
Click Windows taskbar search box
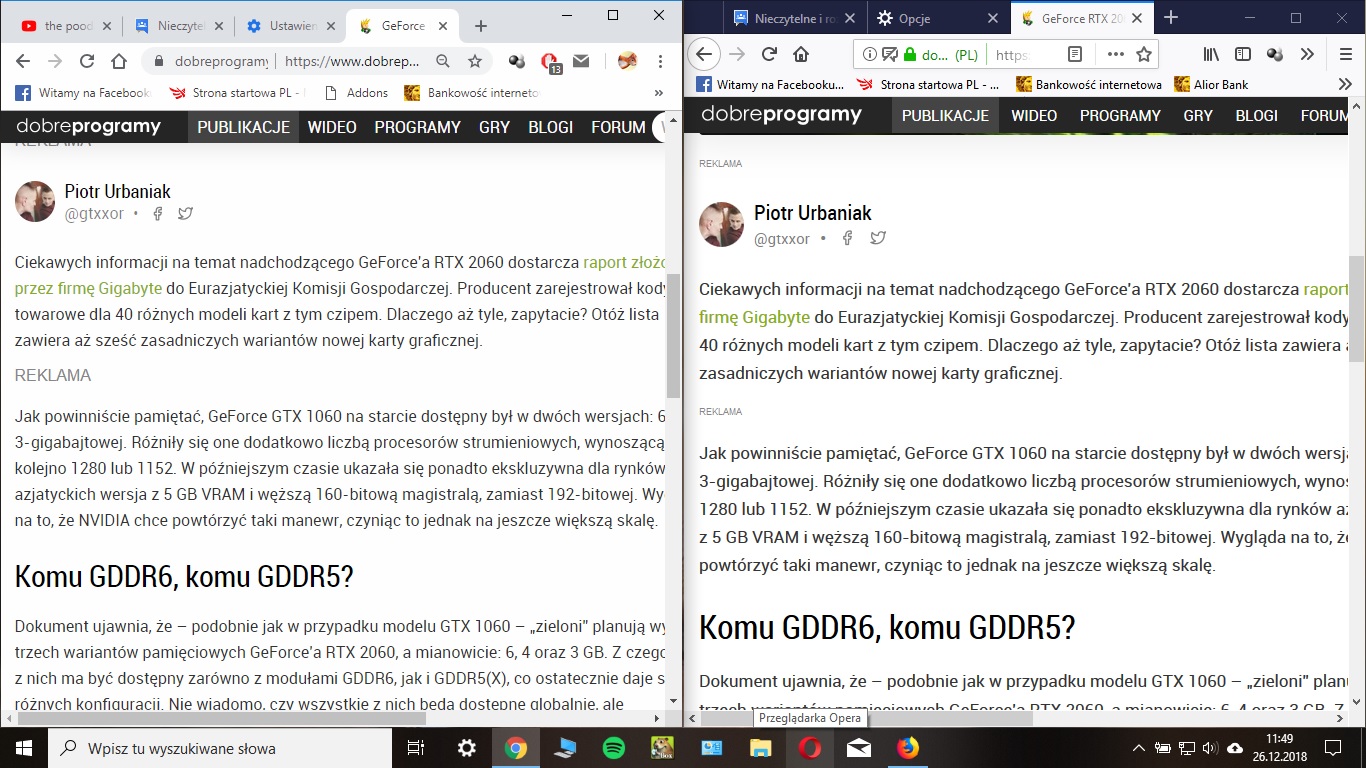[x=218, y=748]
